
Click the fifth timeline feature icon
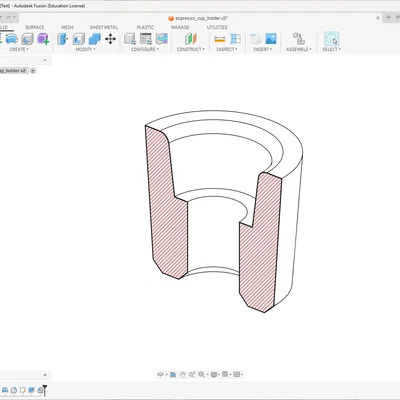coord(40,390)
